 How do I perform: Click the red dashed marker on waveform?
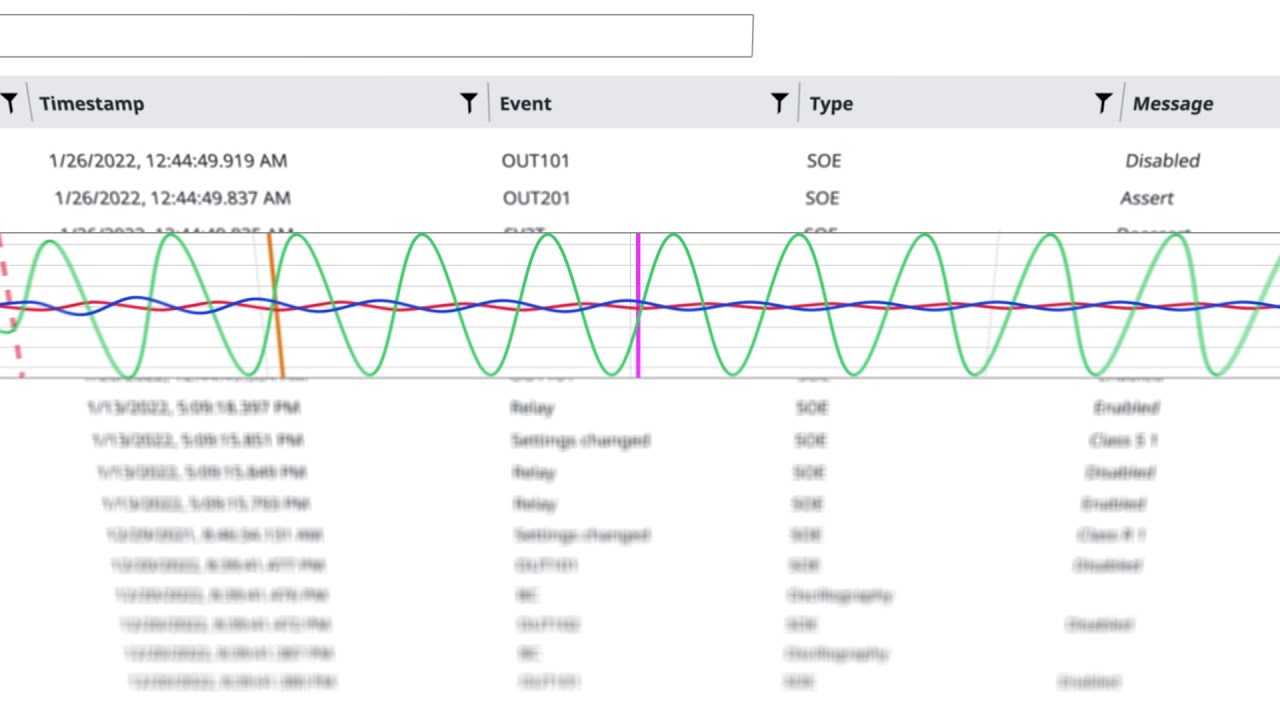(12, 305)
